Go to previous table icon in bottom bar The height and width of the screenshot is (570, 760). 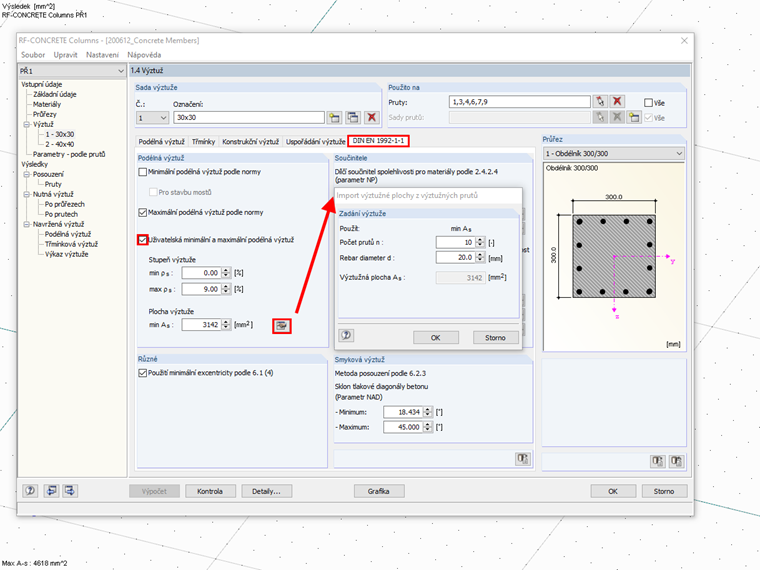coord(51,491)
